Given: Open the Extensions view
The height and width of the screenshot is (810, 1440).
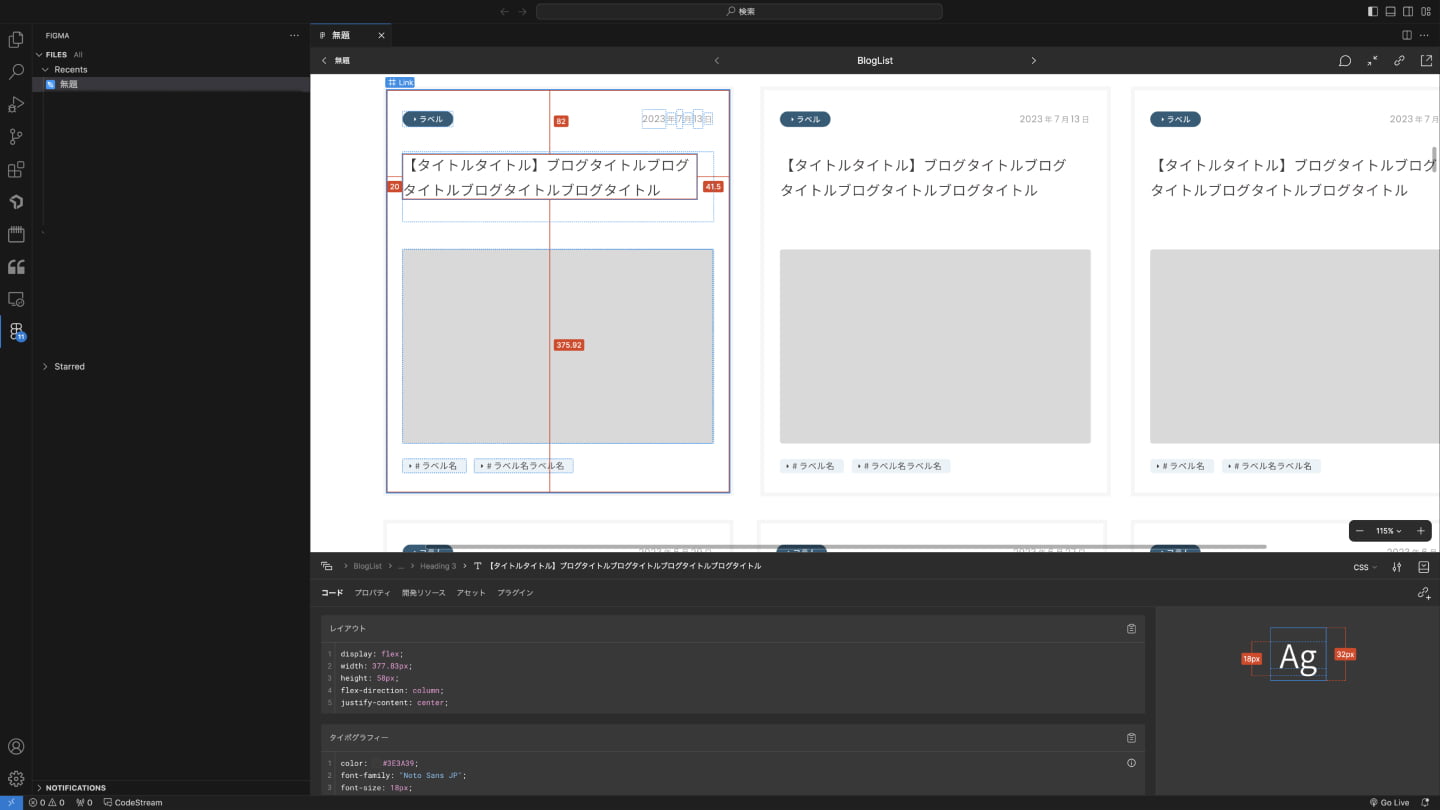Looking at the screenshot, I should coord(16,170).
